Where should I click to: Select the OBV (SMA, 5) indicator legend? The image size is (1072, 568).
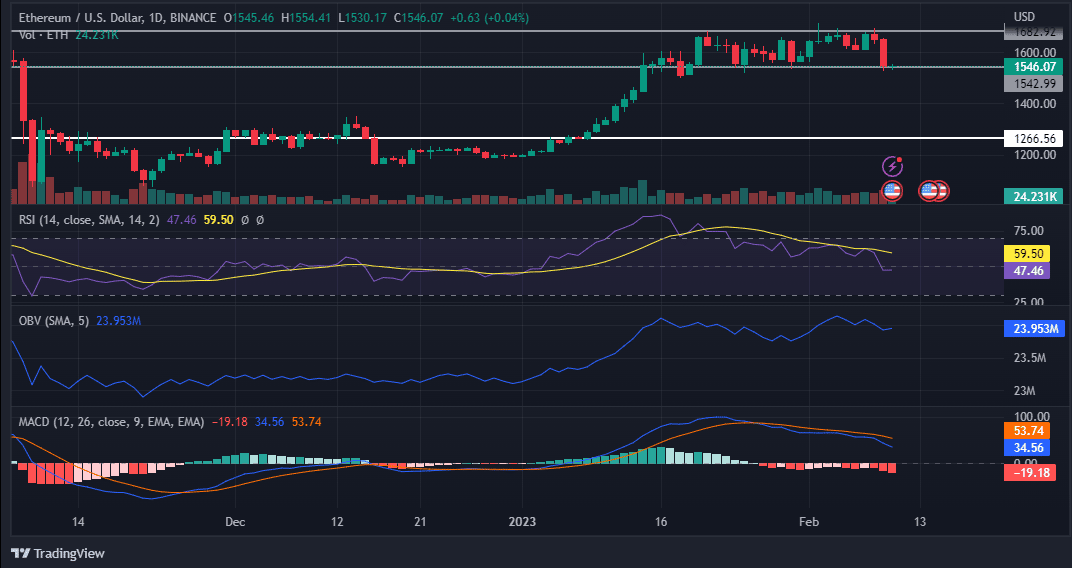(x=54, y=321)
